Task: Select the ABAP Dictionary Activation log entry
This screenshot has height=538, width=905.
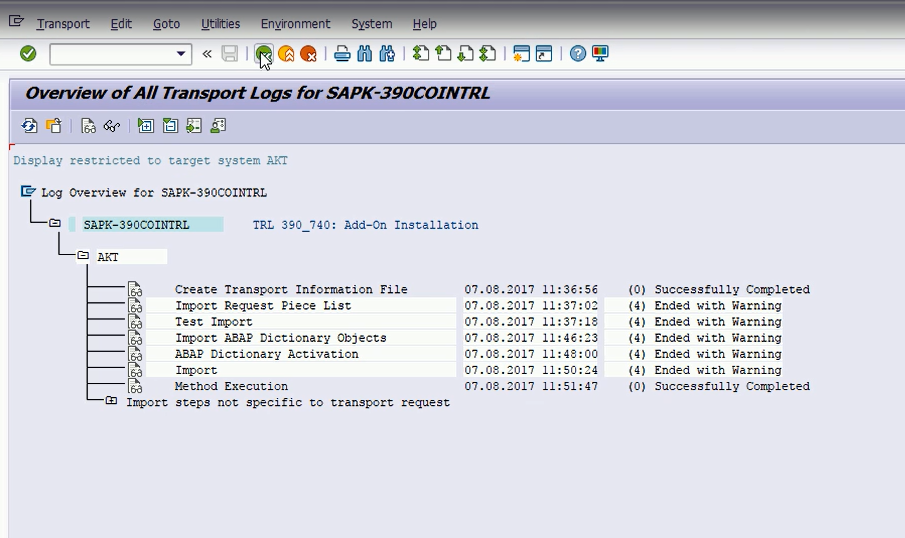Action: pos(266,354)
